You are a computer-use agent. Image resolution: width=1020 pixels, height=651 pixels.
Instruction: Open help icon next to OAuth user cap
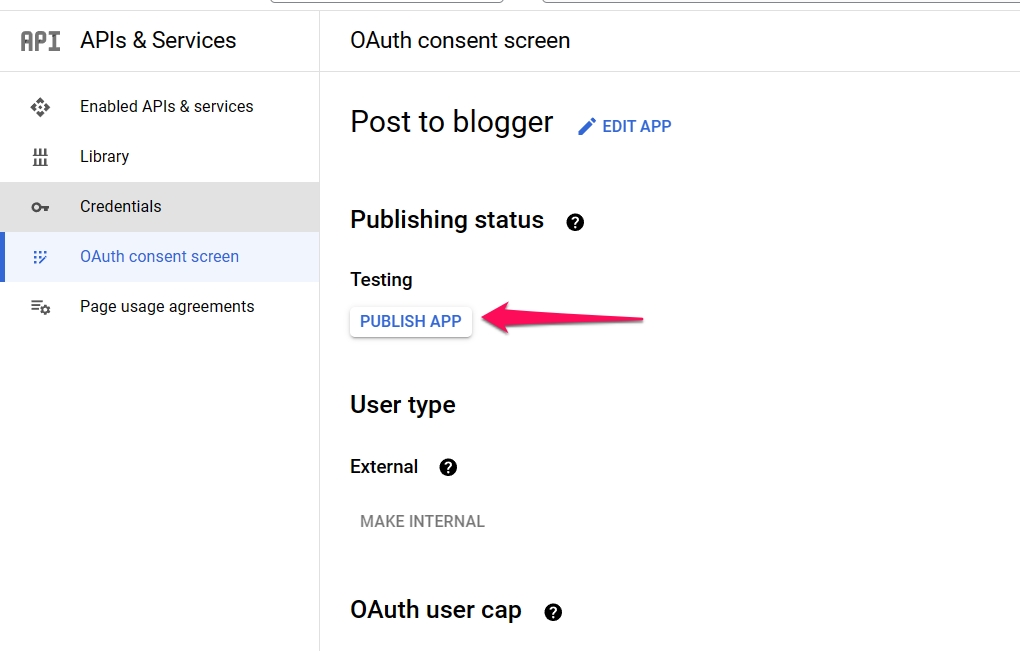(553, 612)
